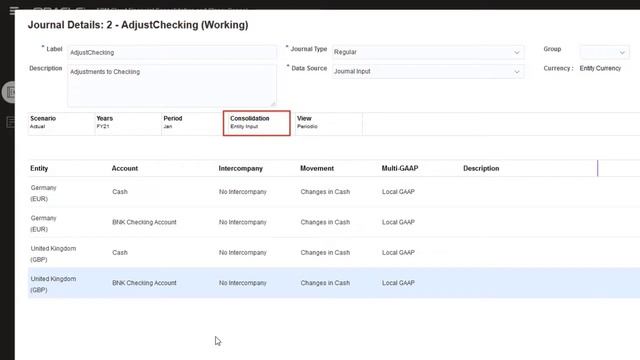The width and height of the screenshot is (640, 360).
Task: Select the Period Jan dimension cell
Action: coord(192,123)
